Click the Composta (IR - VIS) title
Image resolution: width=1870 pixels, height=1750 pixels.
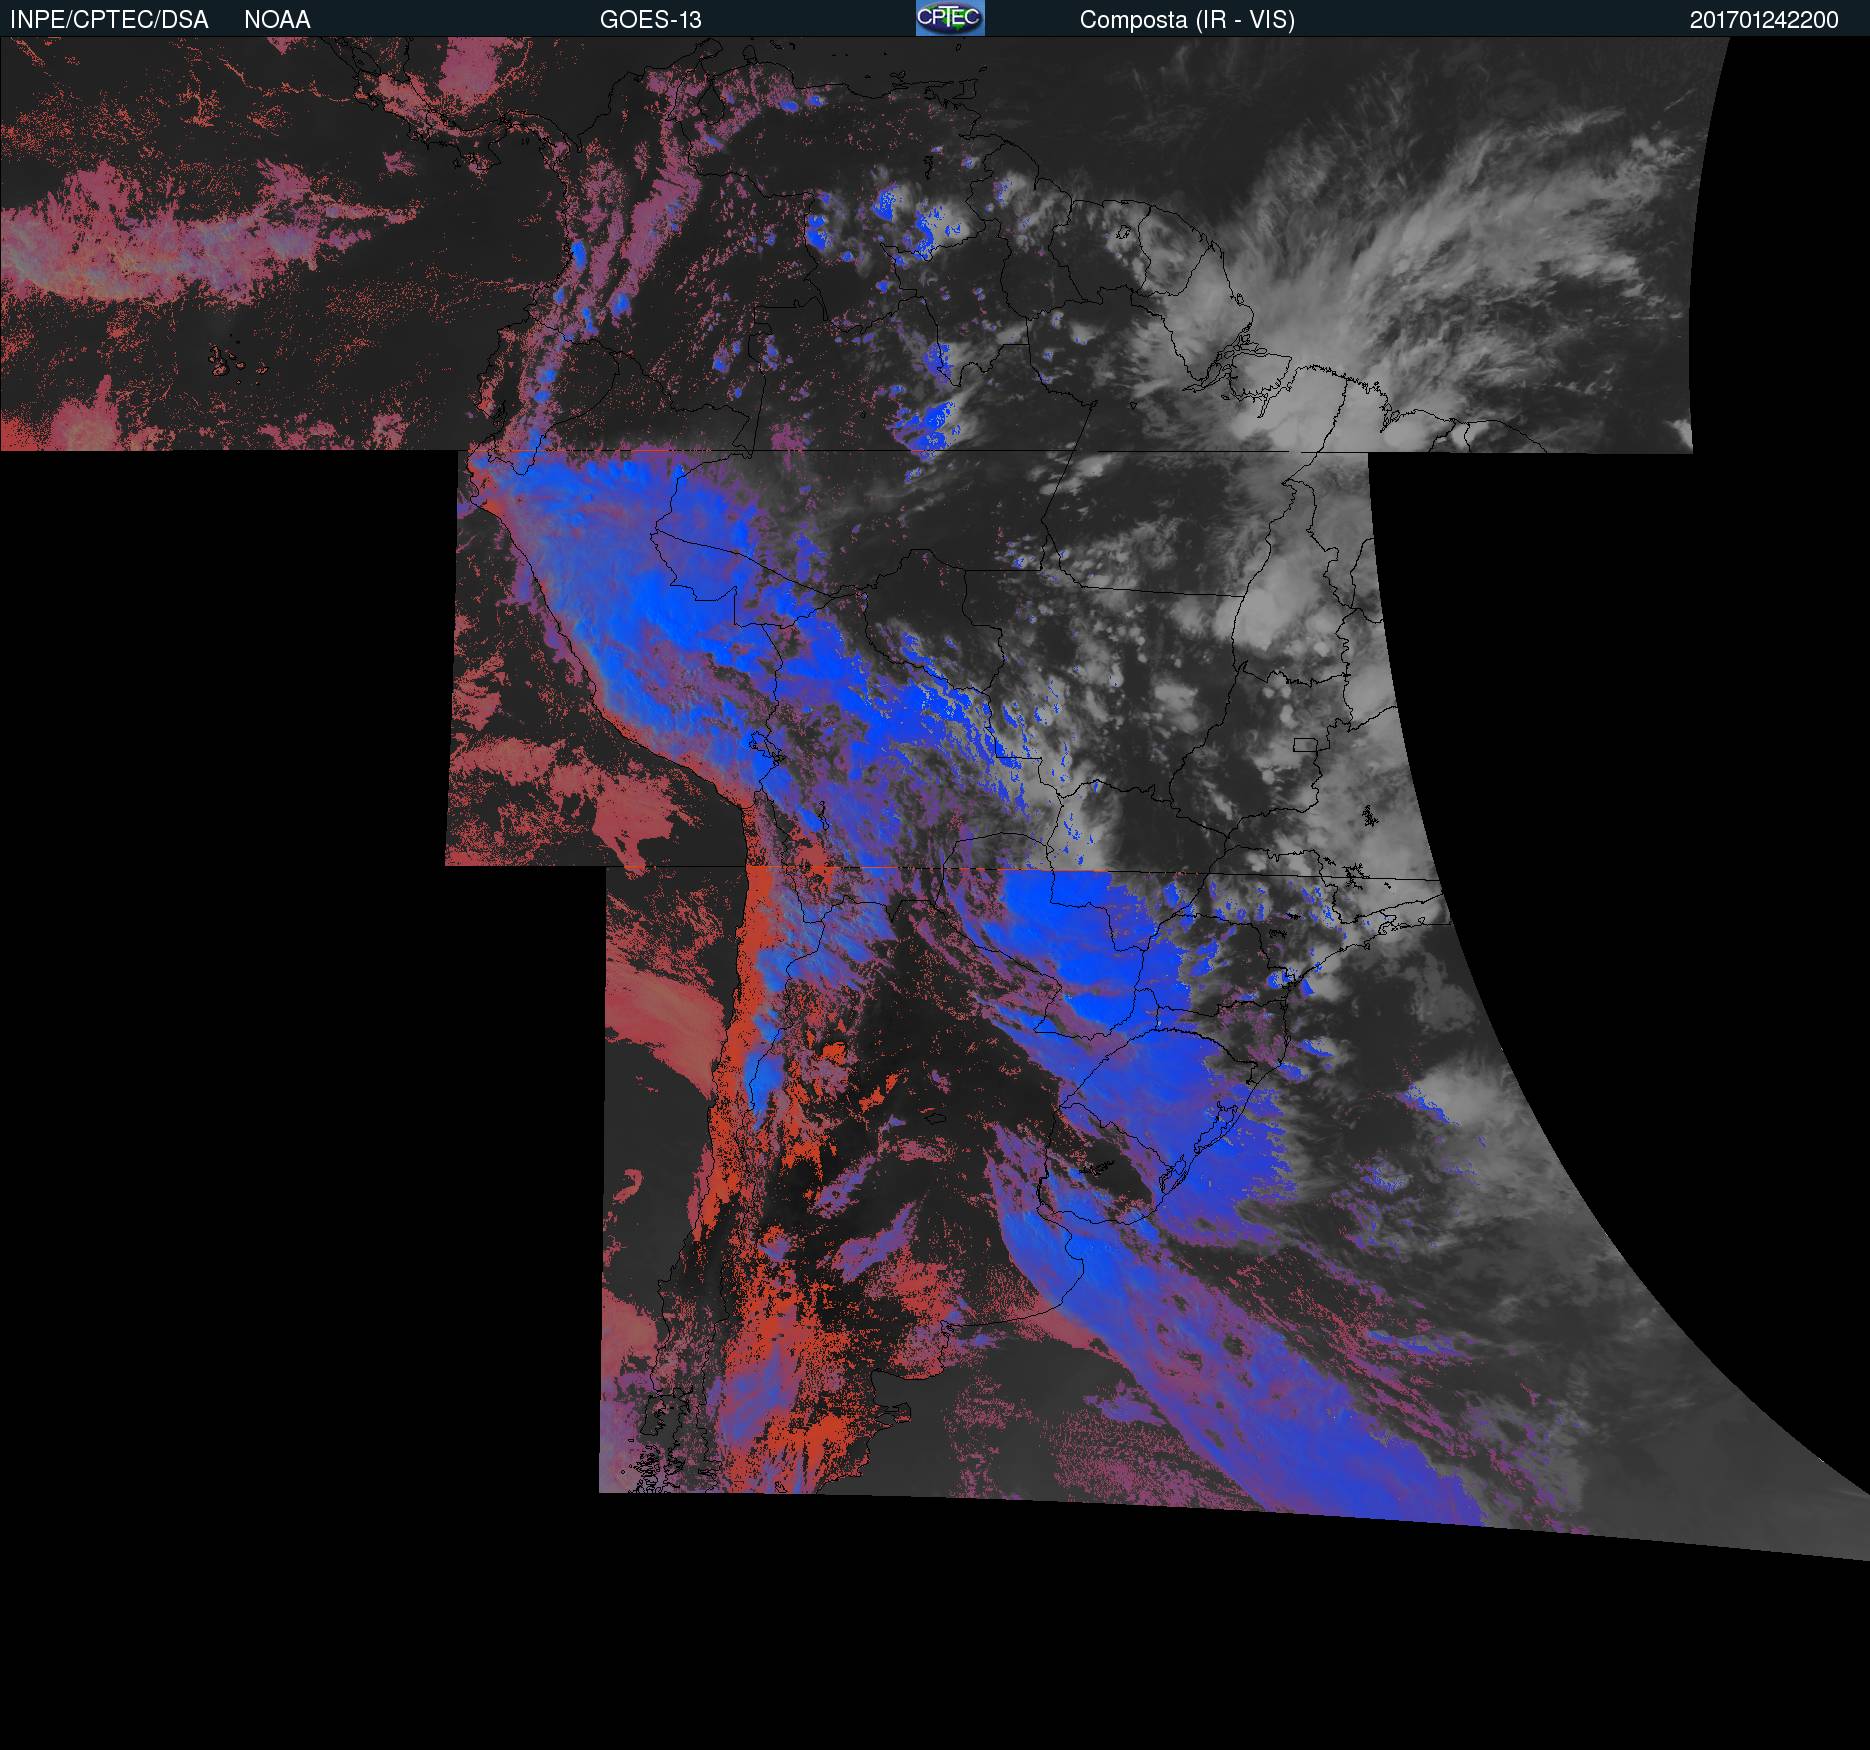point(1187,20)
